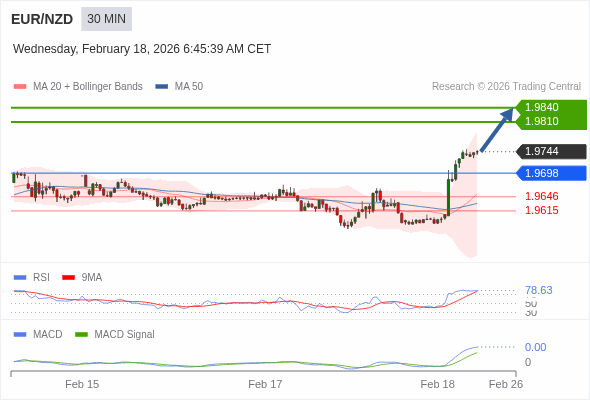Click the RSI legend text
Image resolution: width=590 pixels, height=400 pixels.
[x=41, y=278]
